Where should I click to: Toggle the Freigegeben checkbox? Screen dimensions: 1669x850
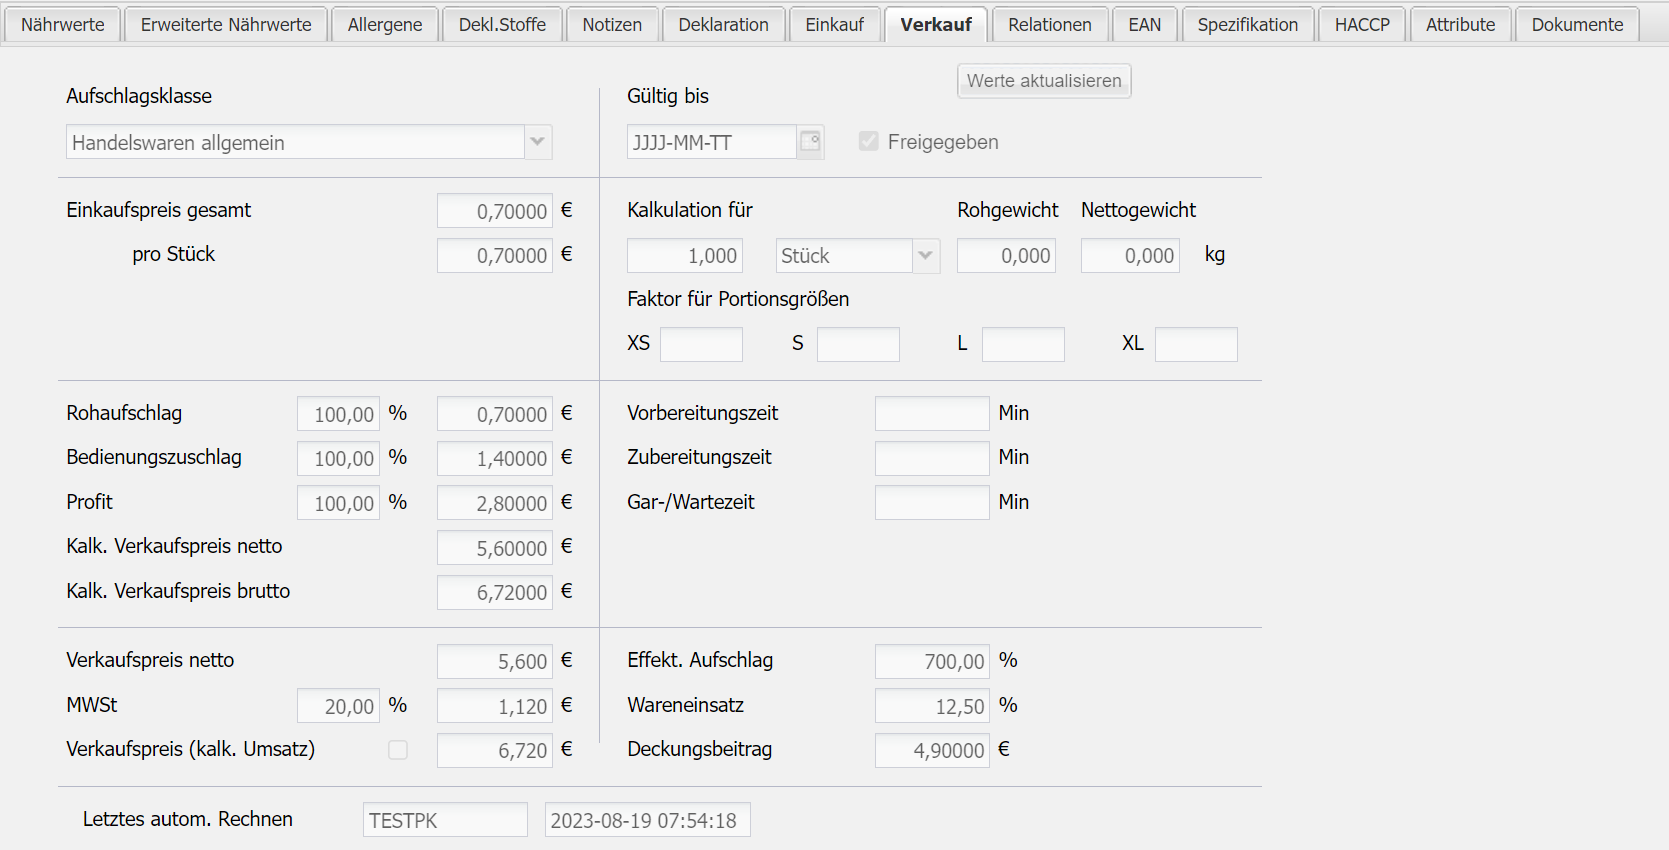868,142
